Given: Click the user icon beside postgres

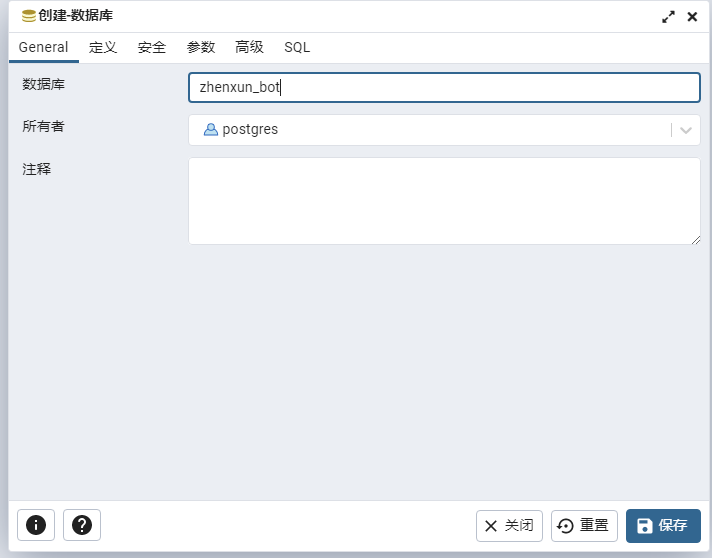Looking at the screenshot, I should 211,129.
